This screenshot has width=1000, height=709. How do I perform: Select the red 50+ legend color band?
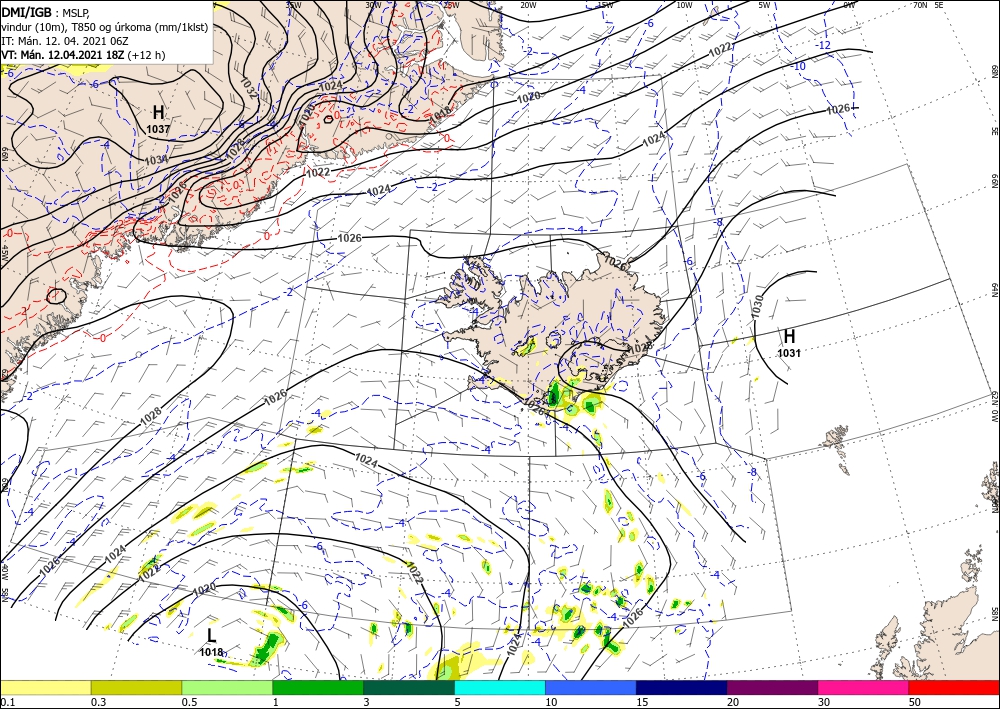tap(954, 687)
